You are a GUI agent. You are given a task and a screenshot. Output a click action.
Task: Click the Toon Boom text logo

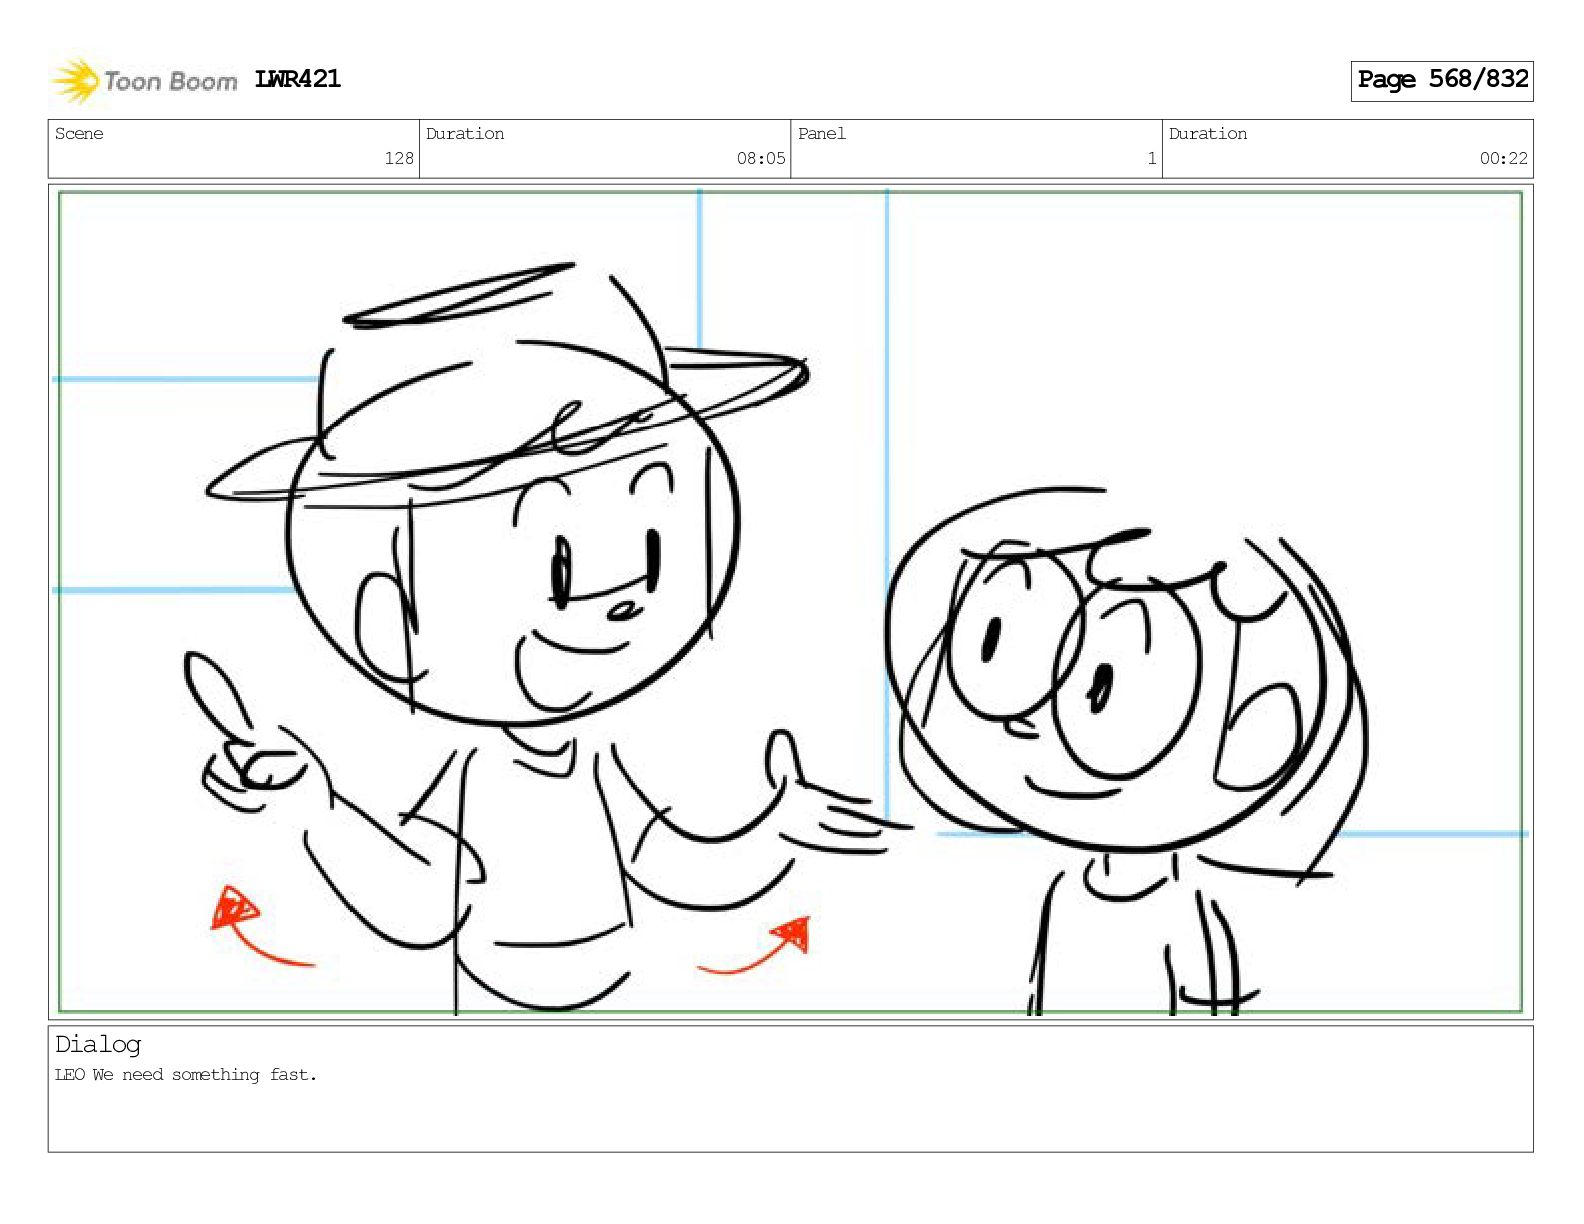tap(170, 82)
